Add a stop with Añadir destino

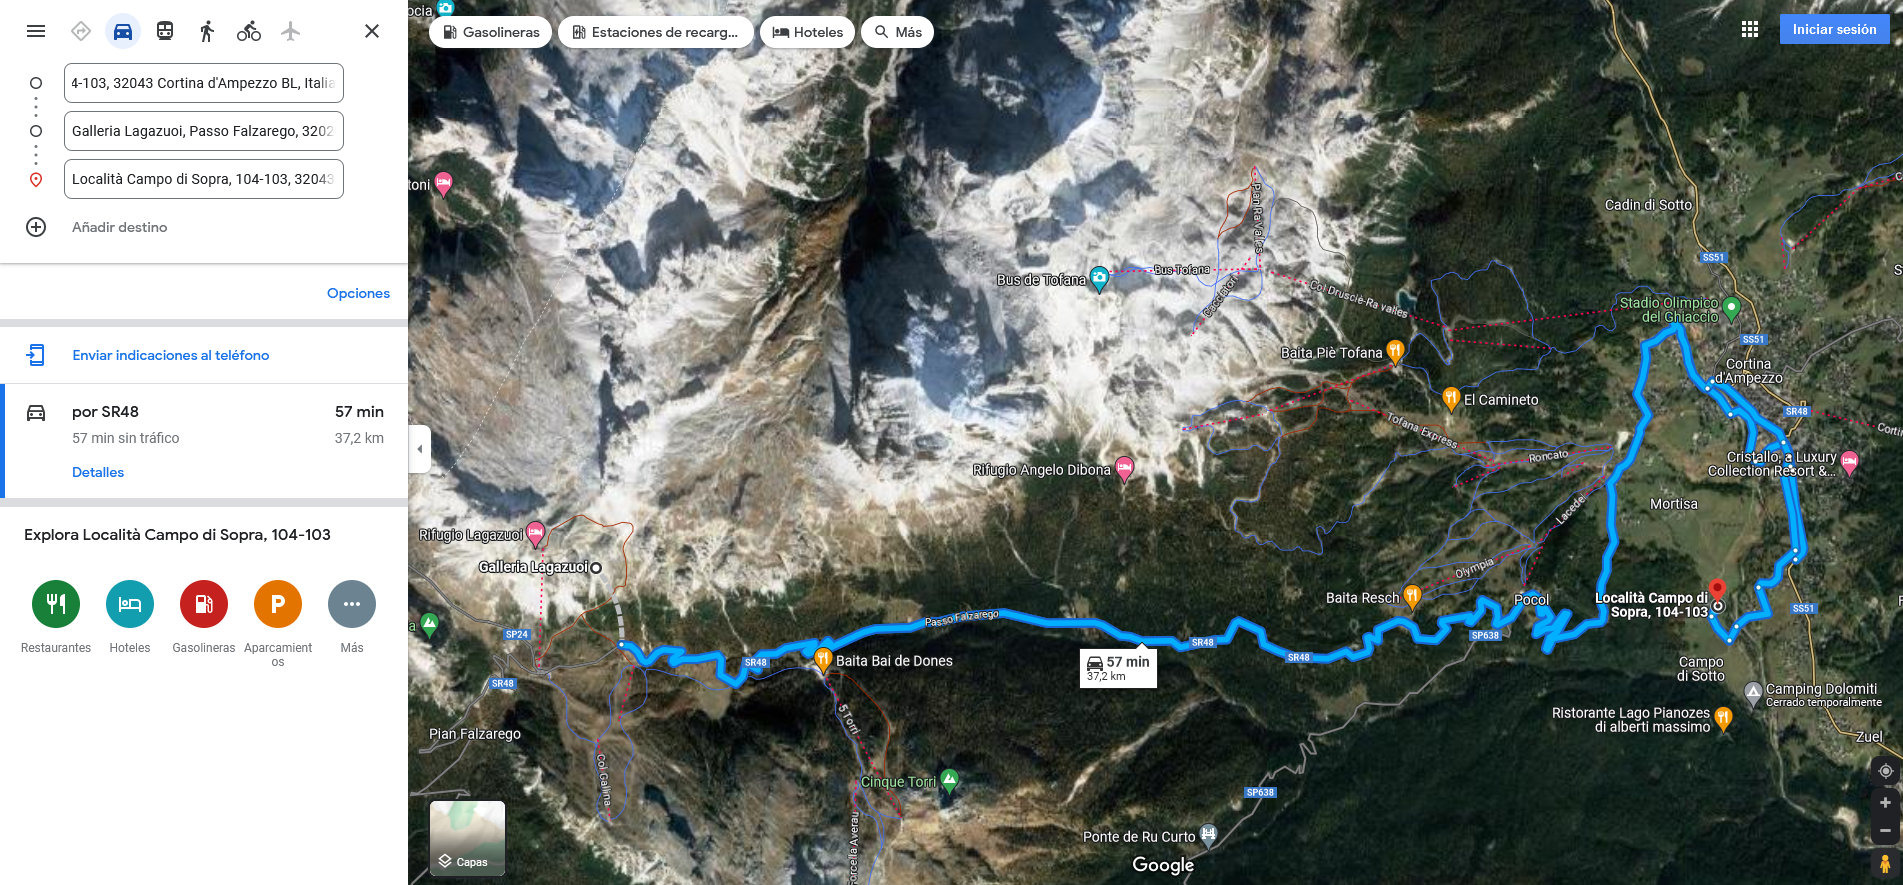(x=119, y=227)
